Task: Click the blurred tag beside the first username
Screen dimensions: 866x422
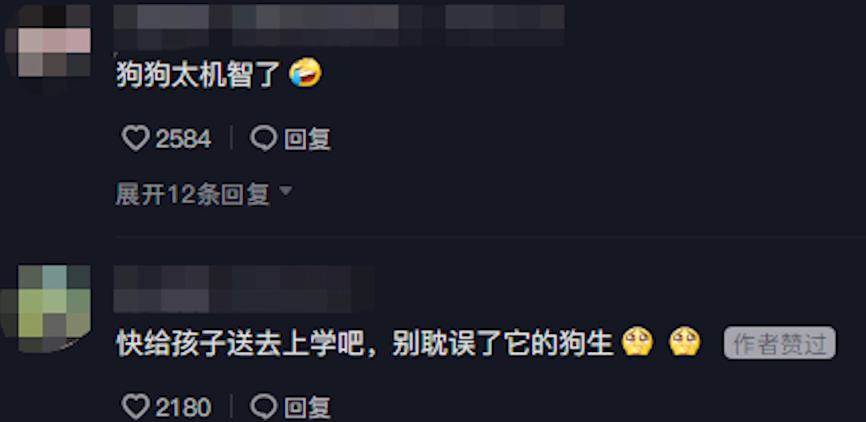Action: pyautogui.click(x=504, y=25)
